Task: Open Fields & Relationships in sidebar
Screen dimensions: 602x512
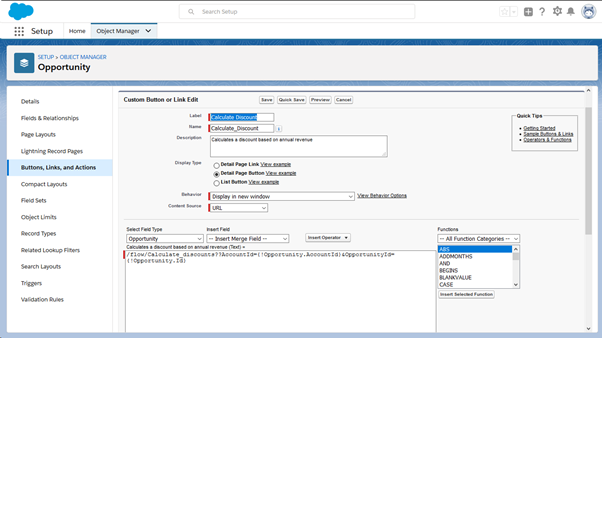Action: point(50,118)
